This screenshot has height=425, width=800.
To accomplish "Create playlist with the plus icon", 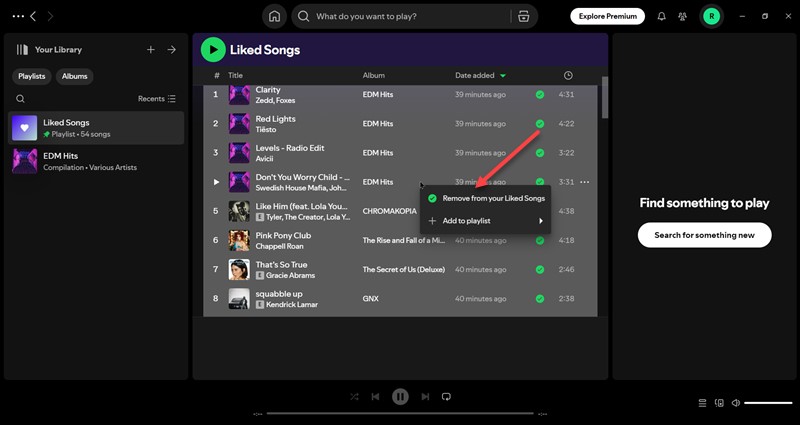I will point(151,49).
